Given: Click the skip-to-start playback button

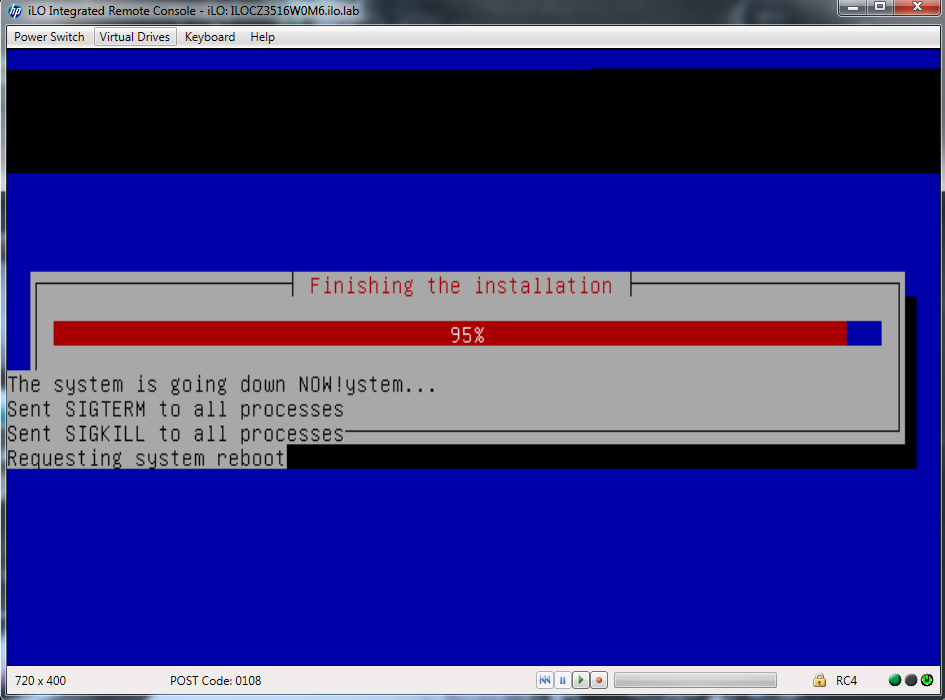Looking at the screenshot, I should point(545,680).
